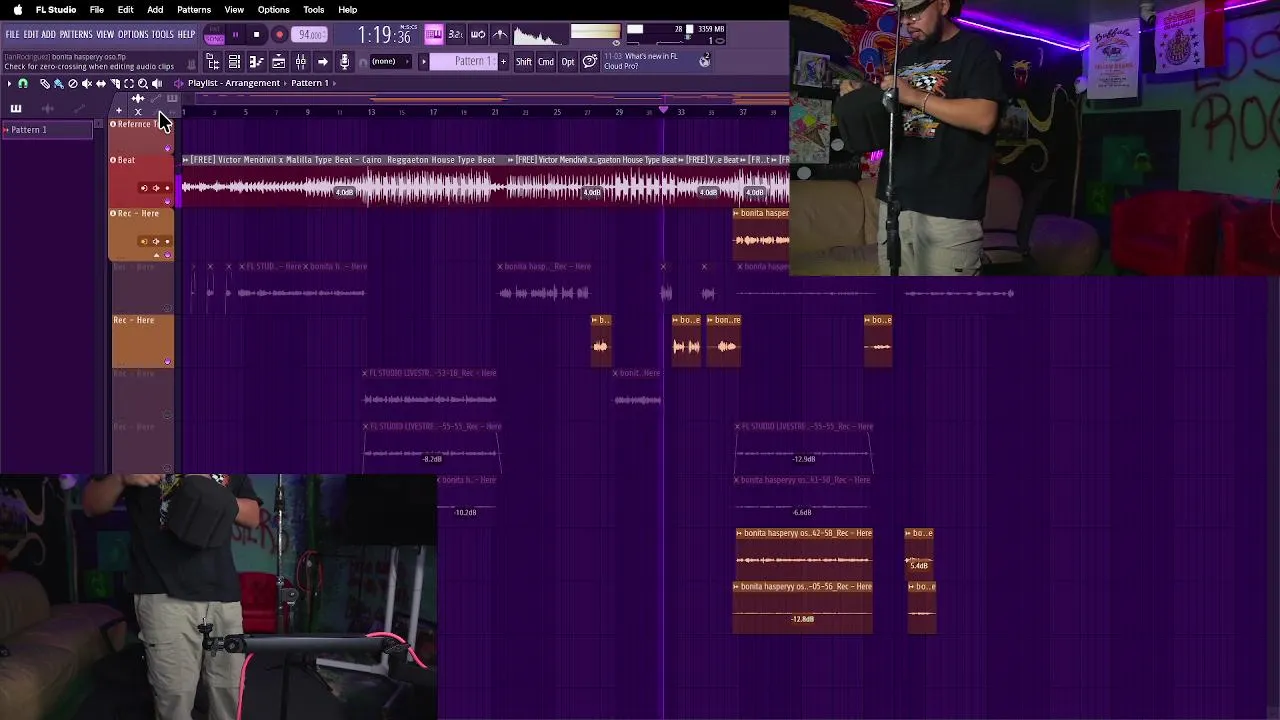Open the playlist options arrow menu
Image resolution: width=1280 pixels, height=720 pixels.
pos(9,84)
